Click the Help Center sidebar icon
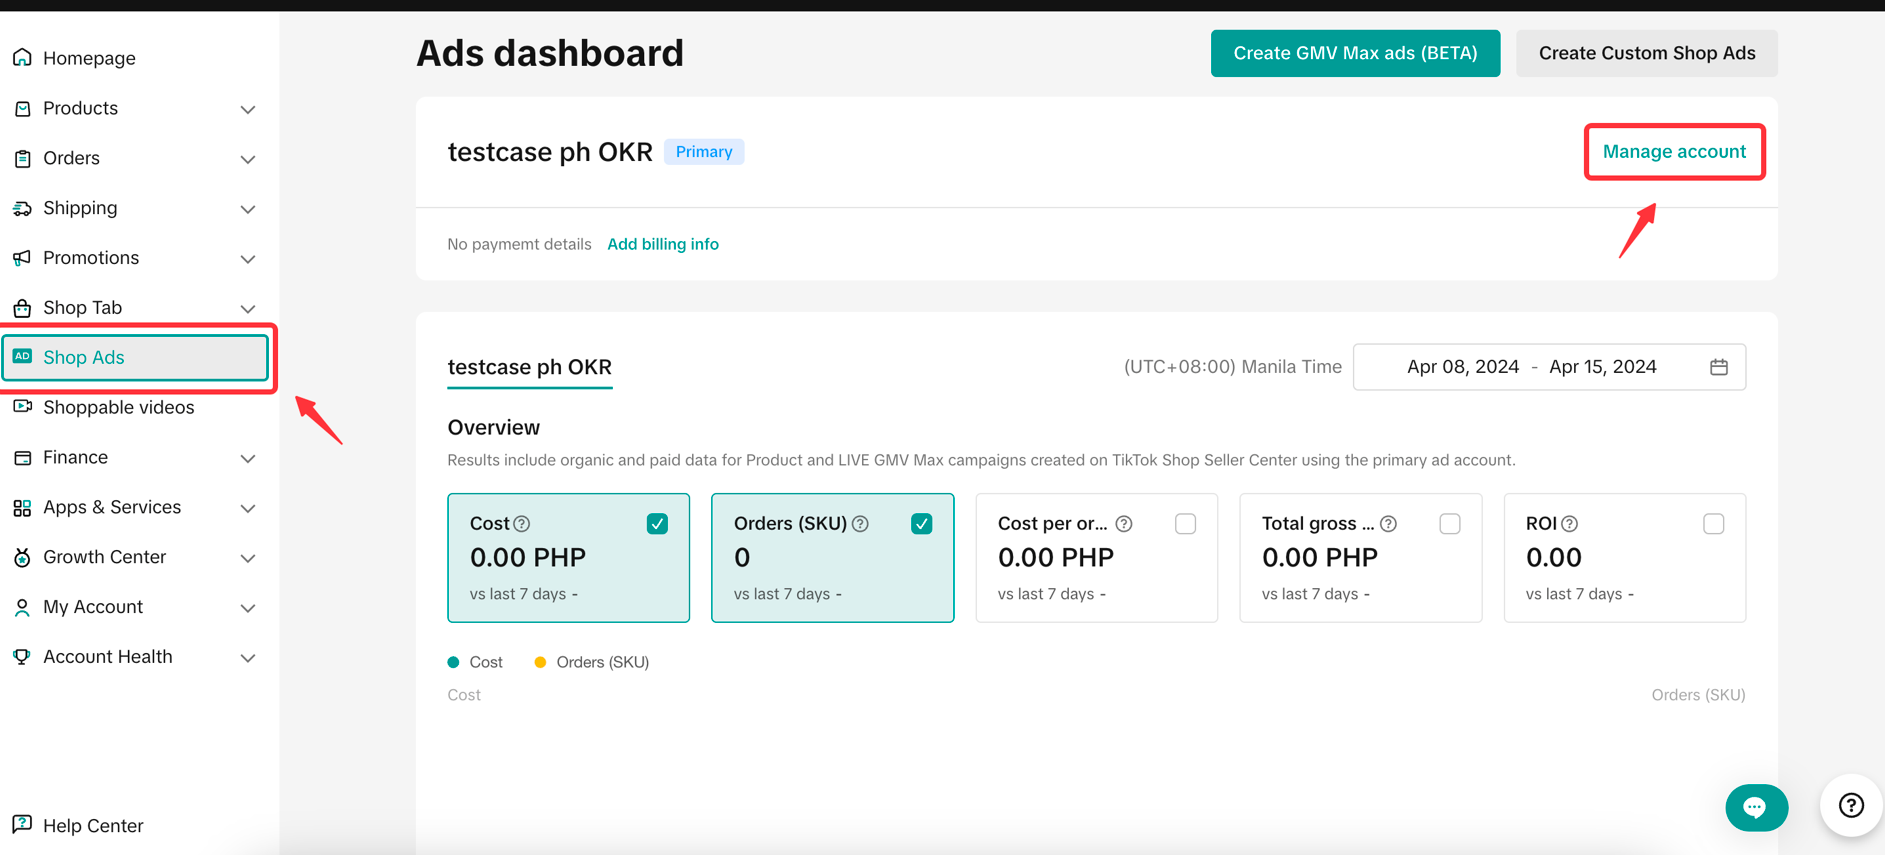Image resolution: width=1885 pixels, height=855 pixels. (22, 825)
